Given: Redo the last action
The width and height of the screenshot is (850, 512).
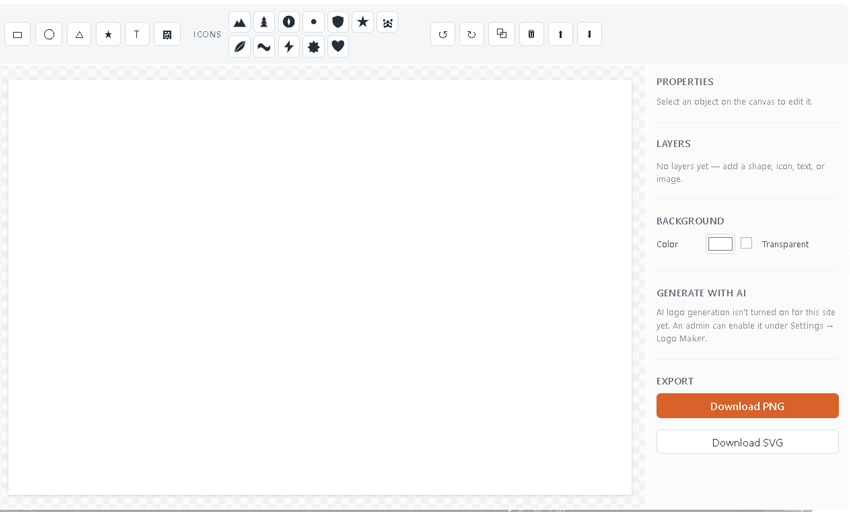Looking at the screenshot, I should coord(472,34).
